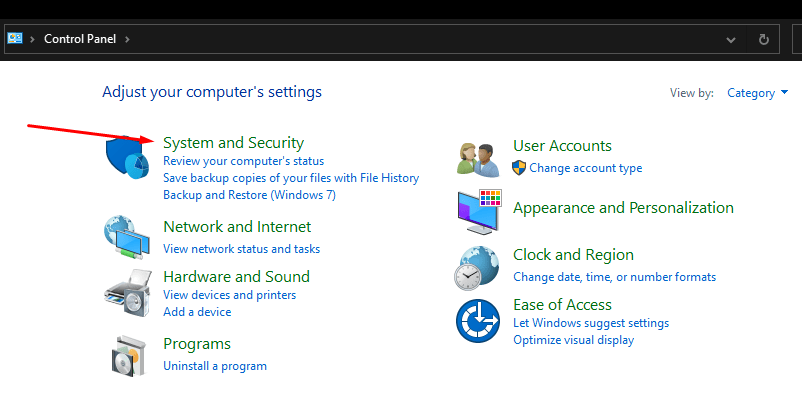Click the Control Panel breadcrumb in address bar
Screen dimensions: 802x419
pos(80,39)
